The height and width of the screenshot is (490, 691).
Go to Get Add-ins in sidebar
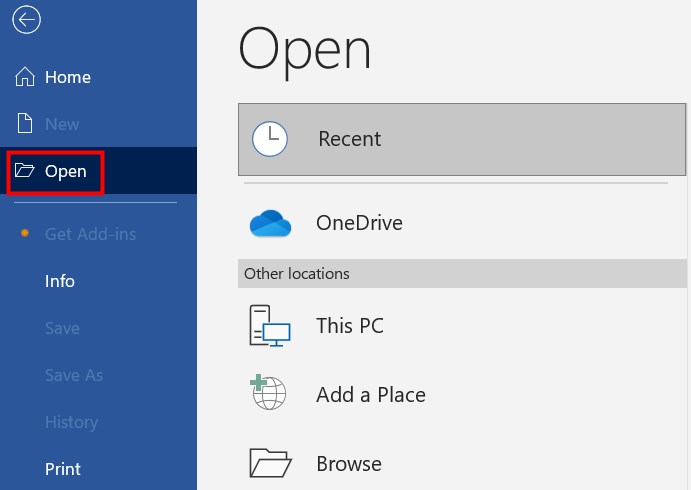90,234
